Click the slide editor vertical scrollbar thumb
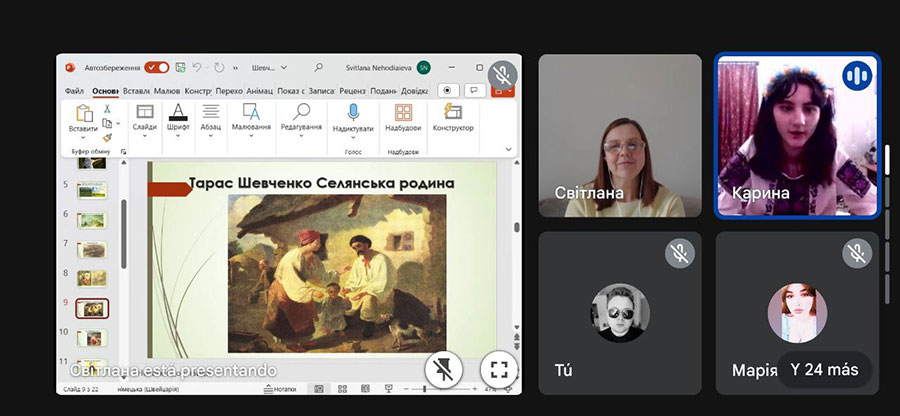900x416 pixels. 517,227
